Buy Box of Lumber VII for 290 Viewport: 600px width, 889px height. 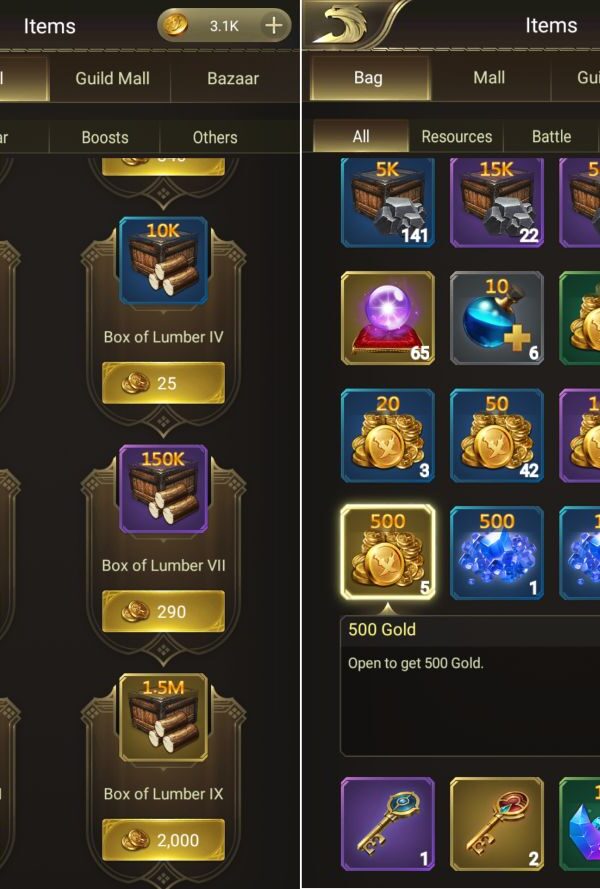(x=163, y=611)
